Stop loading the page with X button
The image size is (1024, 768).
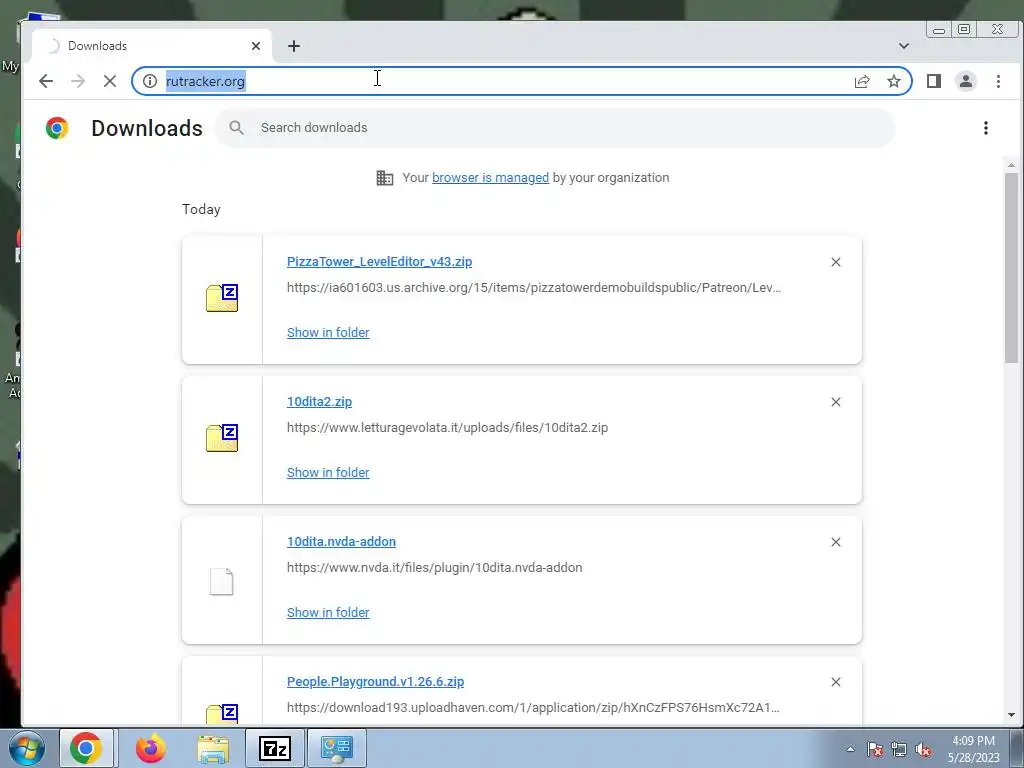110,81
